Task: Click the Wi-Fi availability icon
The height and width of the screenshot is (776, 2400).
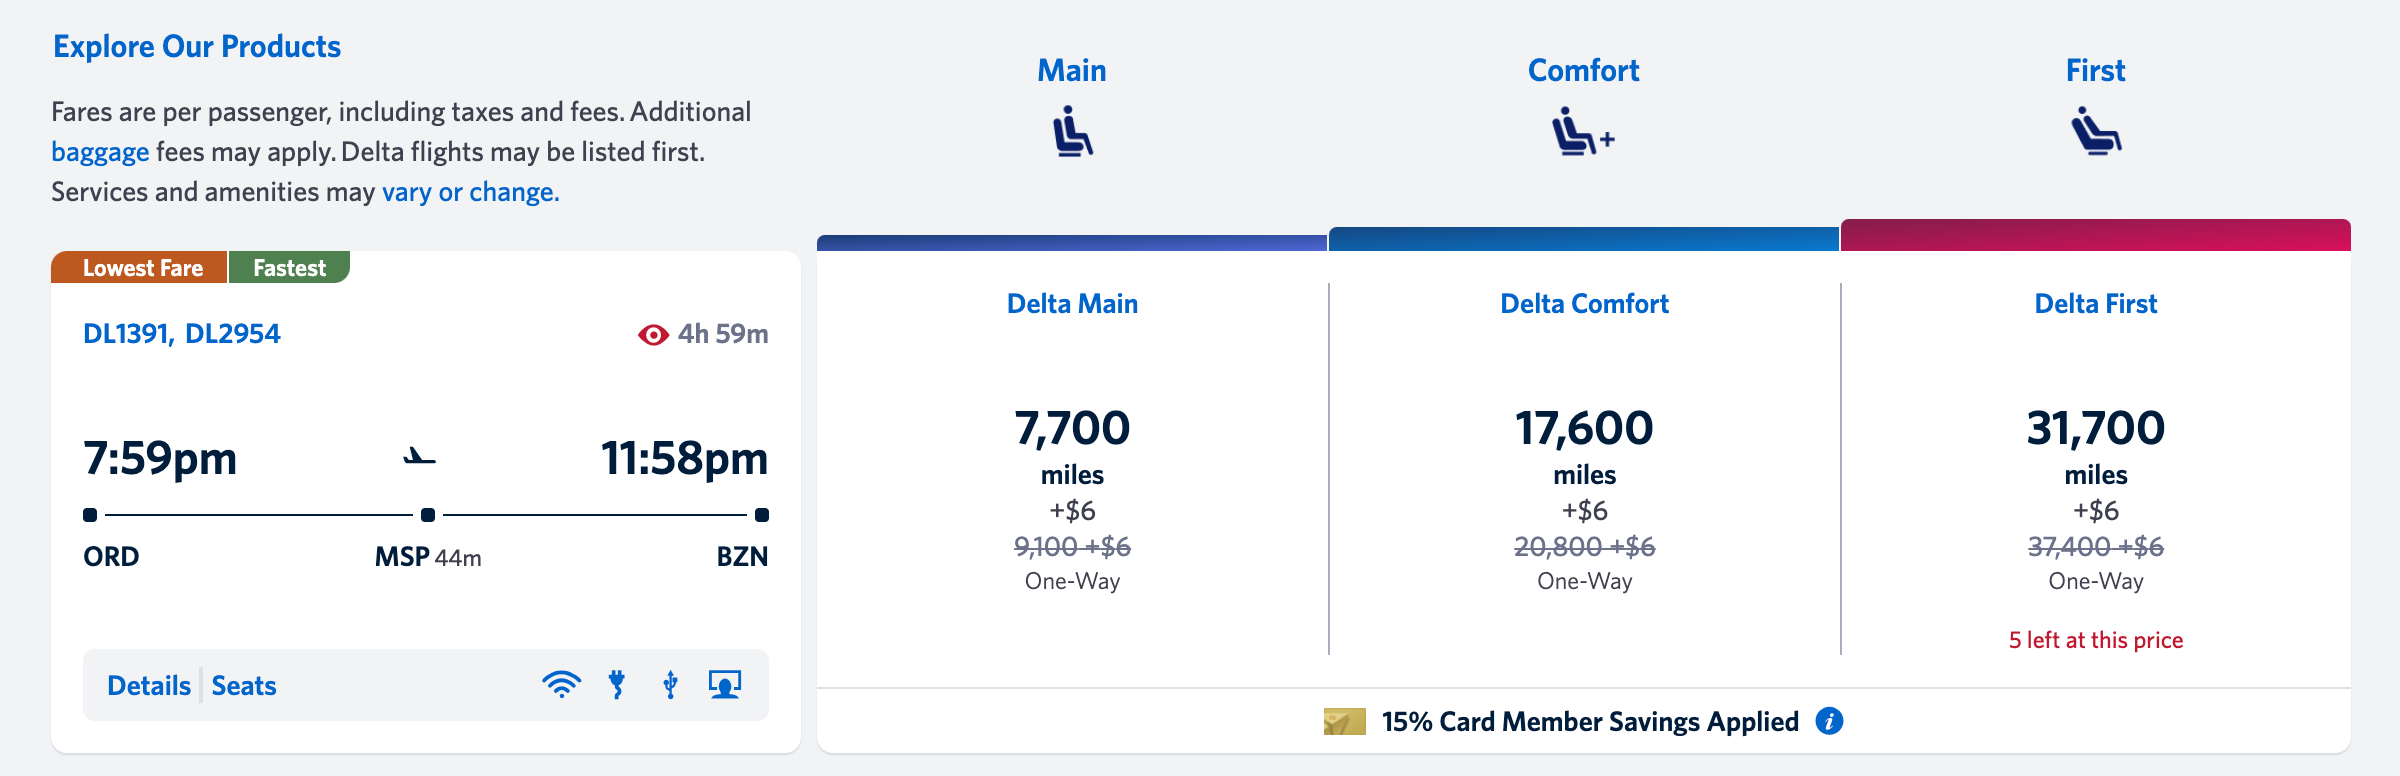Action: [563, 684]
